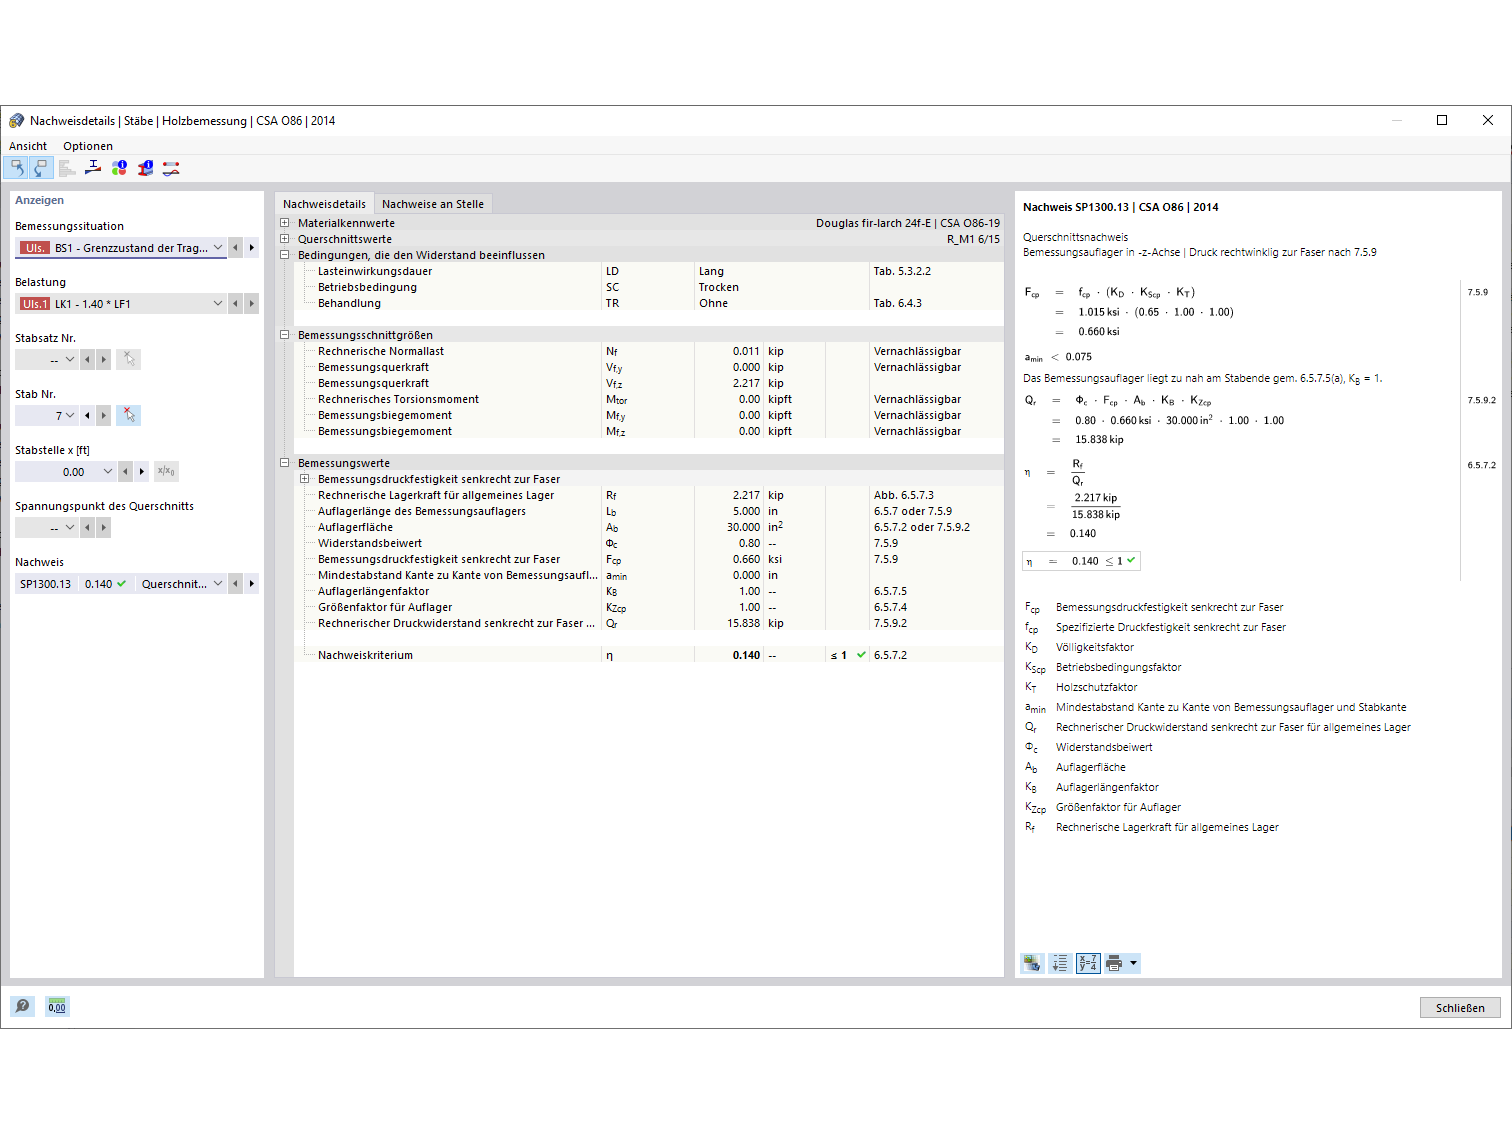Step to the next Stab Nr.
The height and width of the screenshot is (1134, 1512).
[104, 415]
